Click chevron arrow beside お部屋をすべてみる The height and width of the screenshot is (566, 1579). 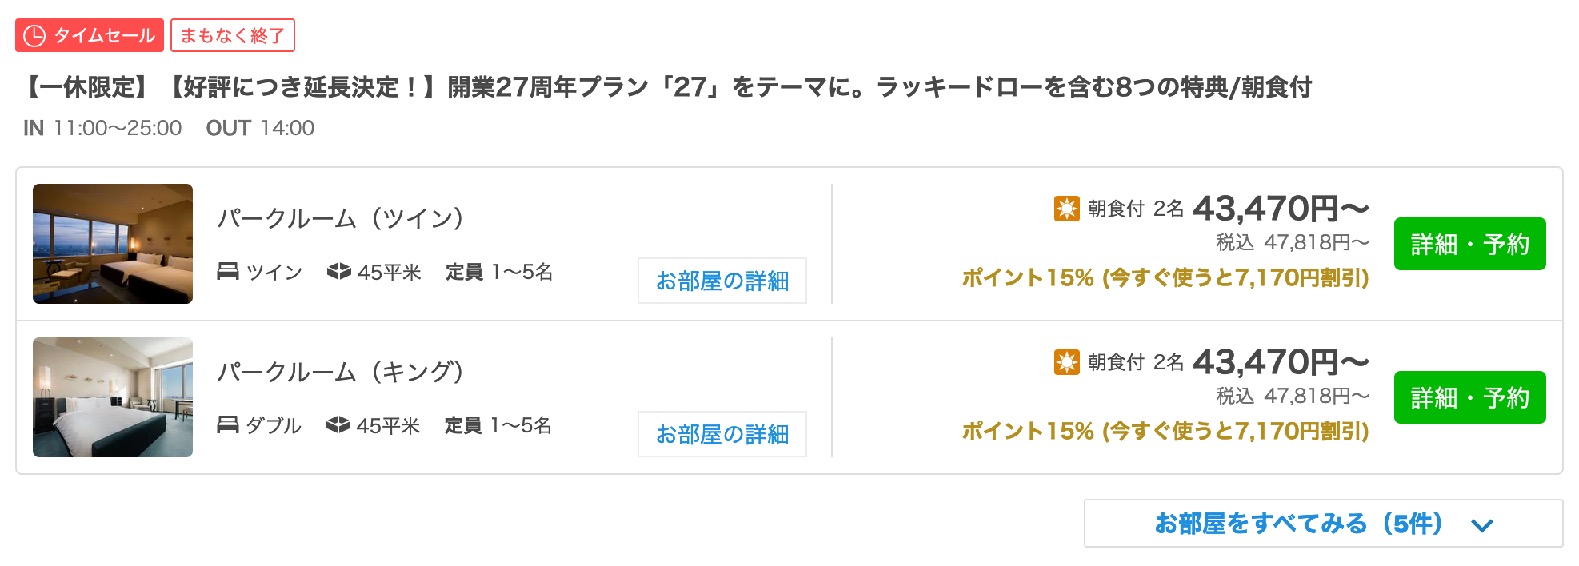(1482, 525)
